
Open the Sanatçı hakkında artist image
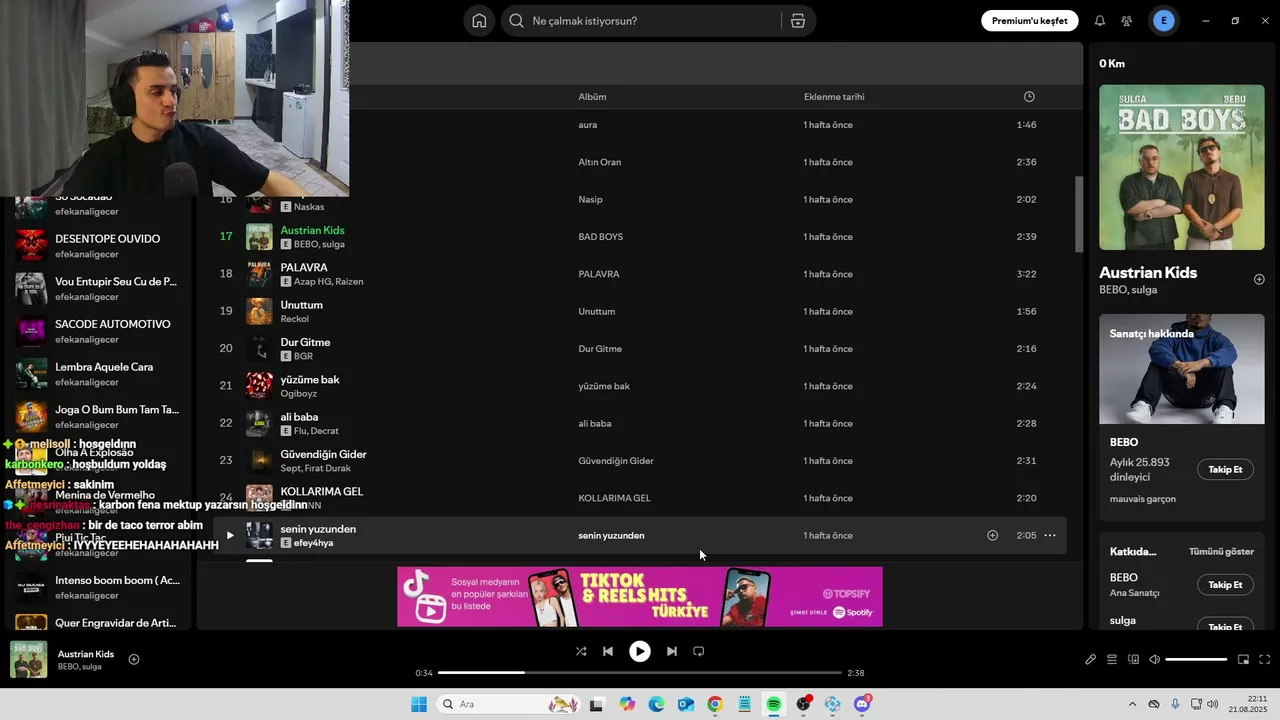tap(1182, 369)
